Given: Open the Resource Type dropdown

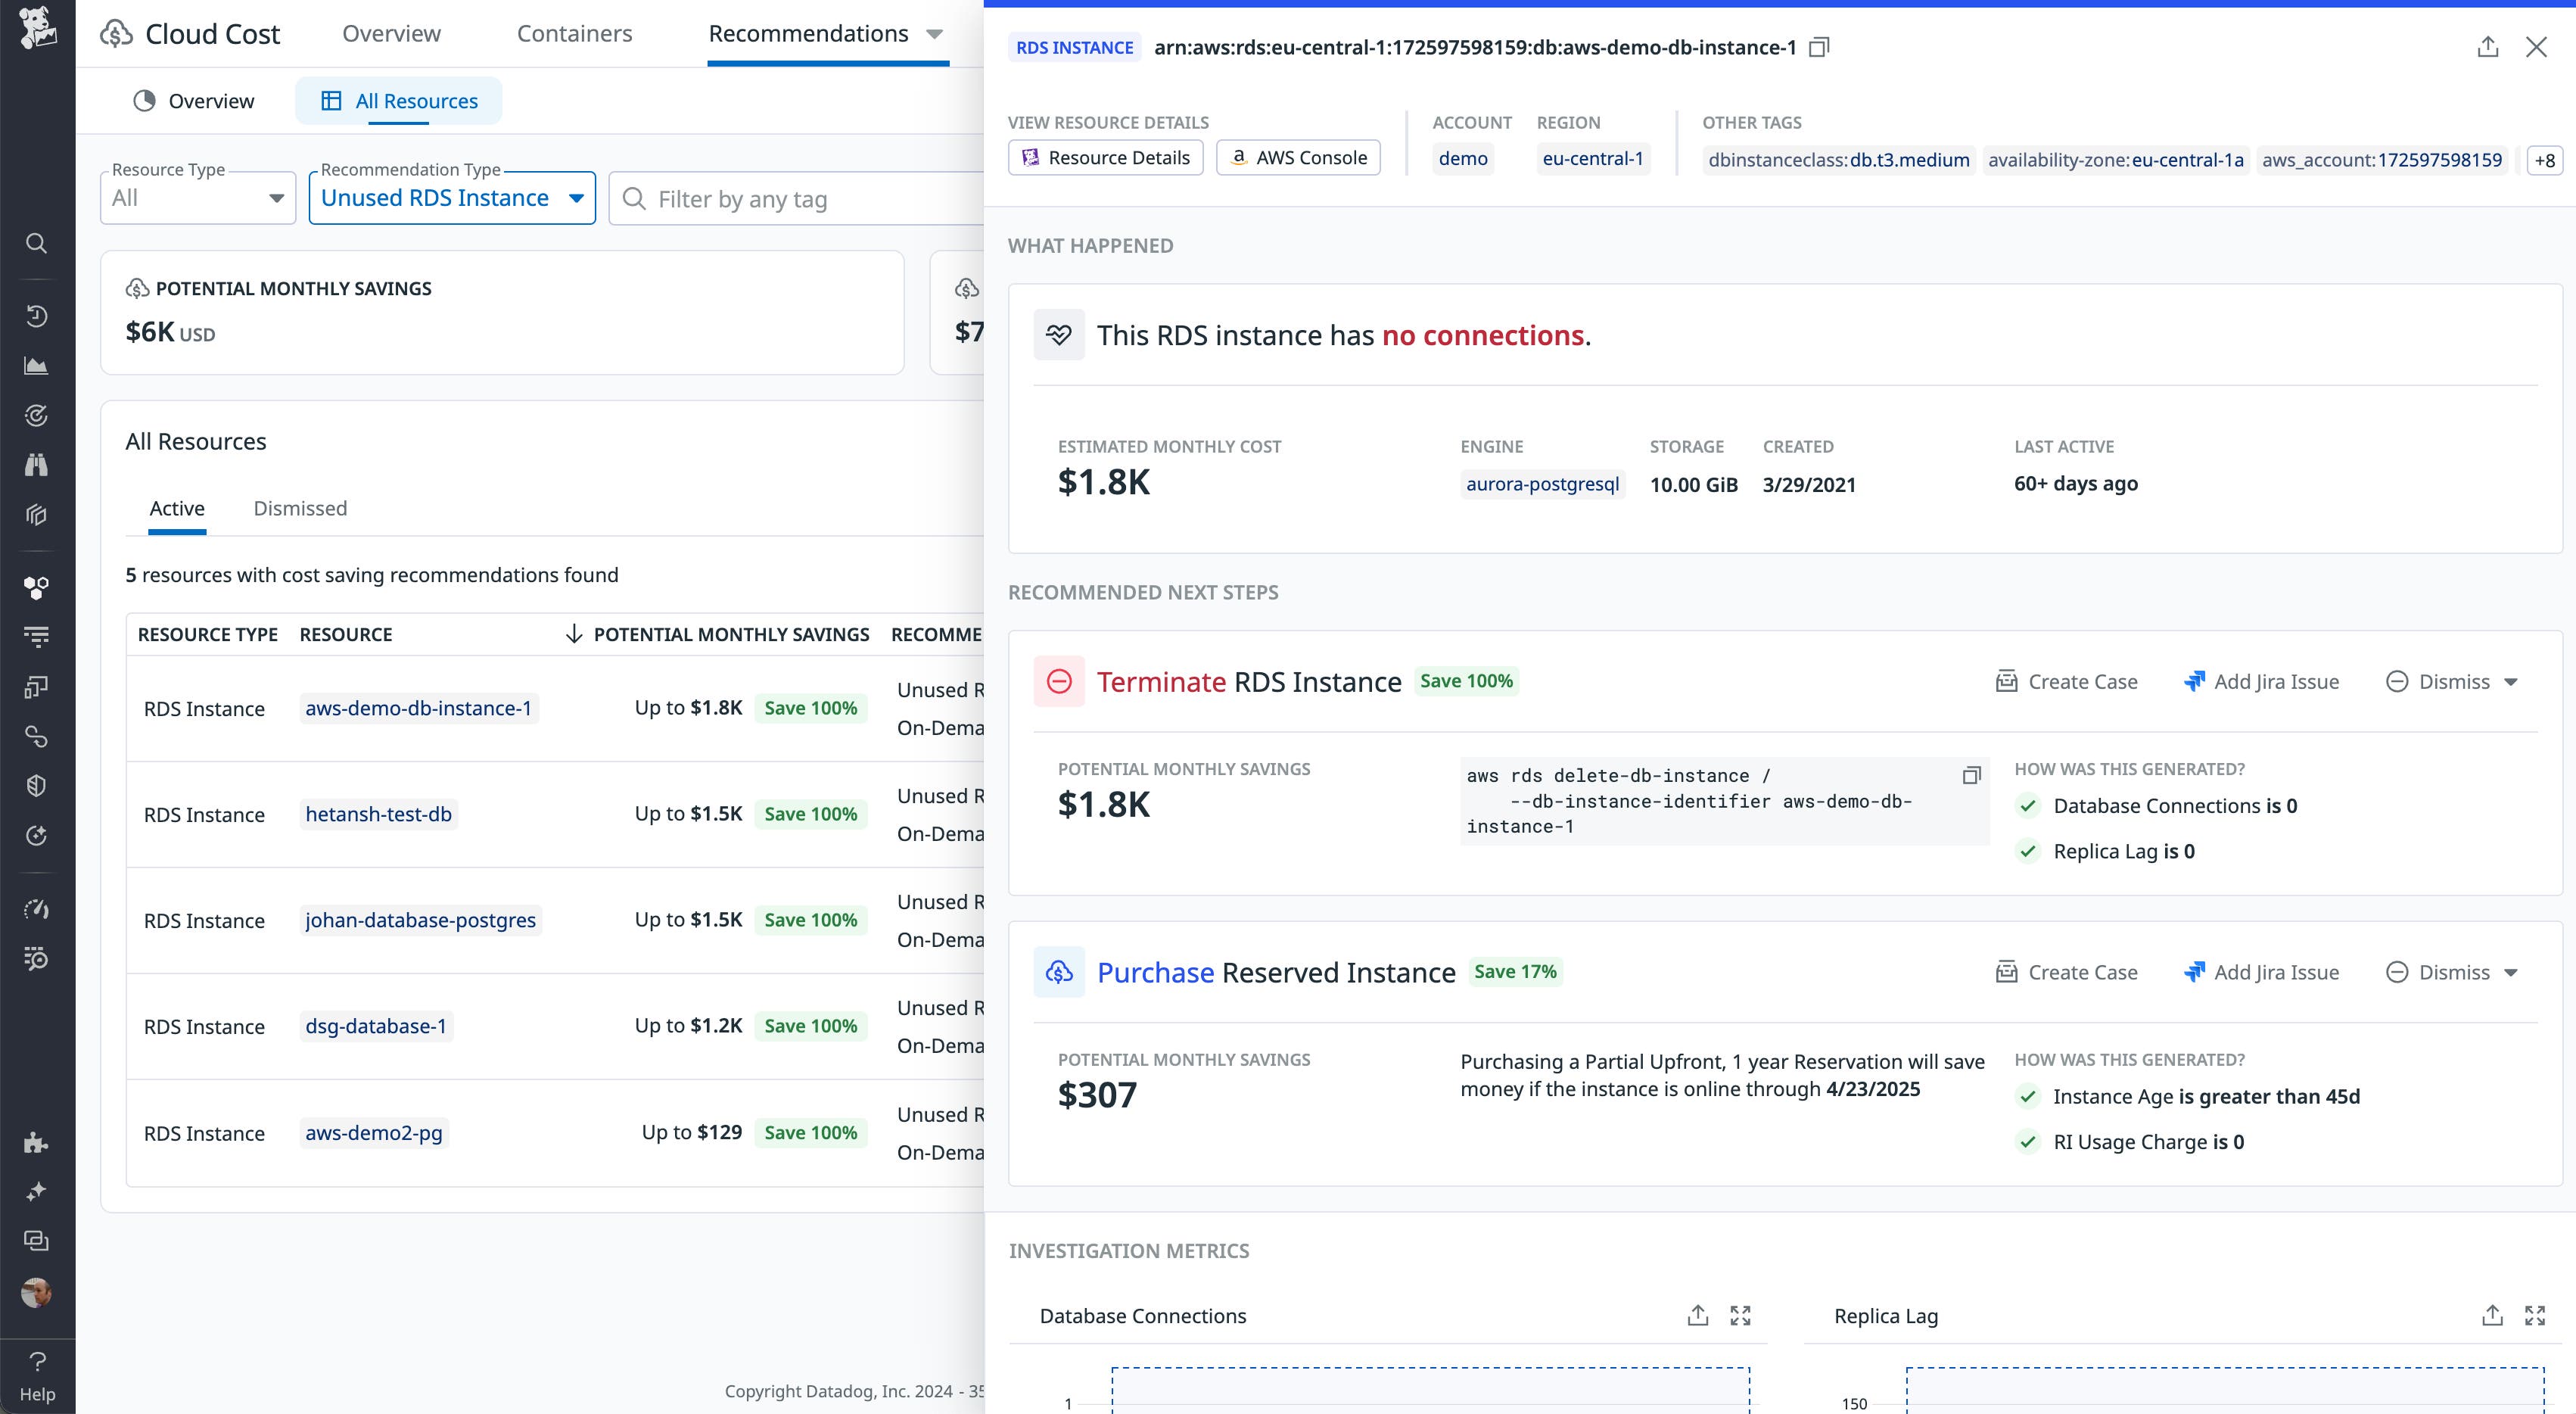Looking at the screenshot, I should [x=197, y=197].
